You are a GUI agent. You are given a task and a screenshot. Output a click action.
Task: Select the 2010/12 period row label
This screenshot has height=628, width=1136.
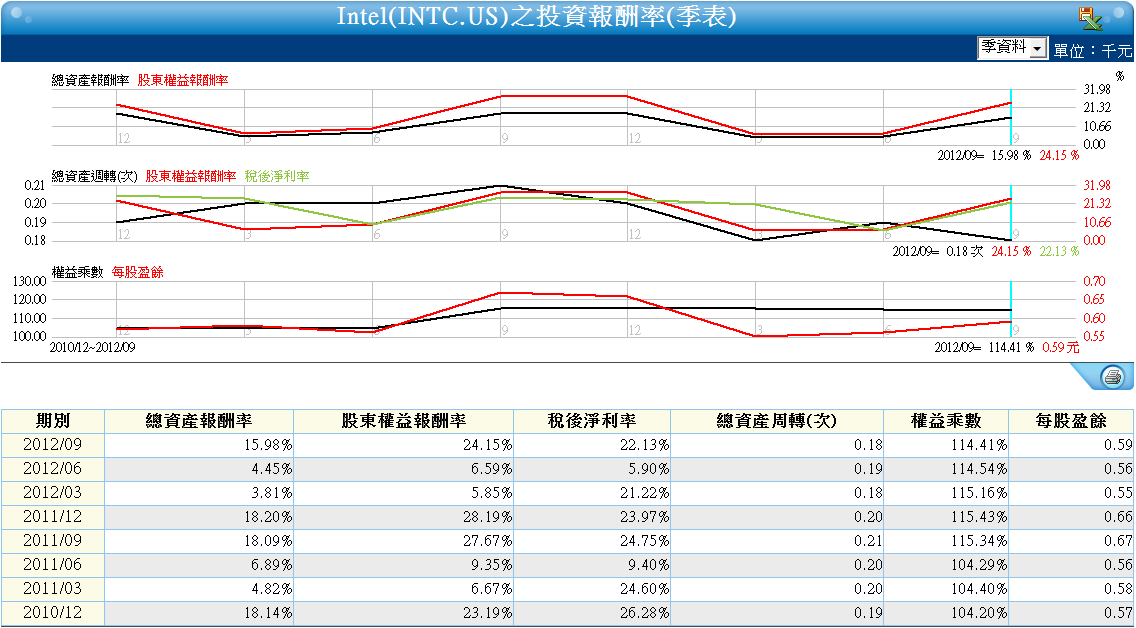53,614
